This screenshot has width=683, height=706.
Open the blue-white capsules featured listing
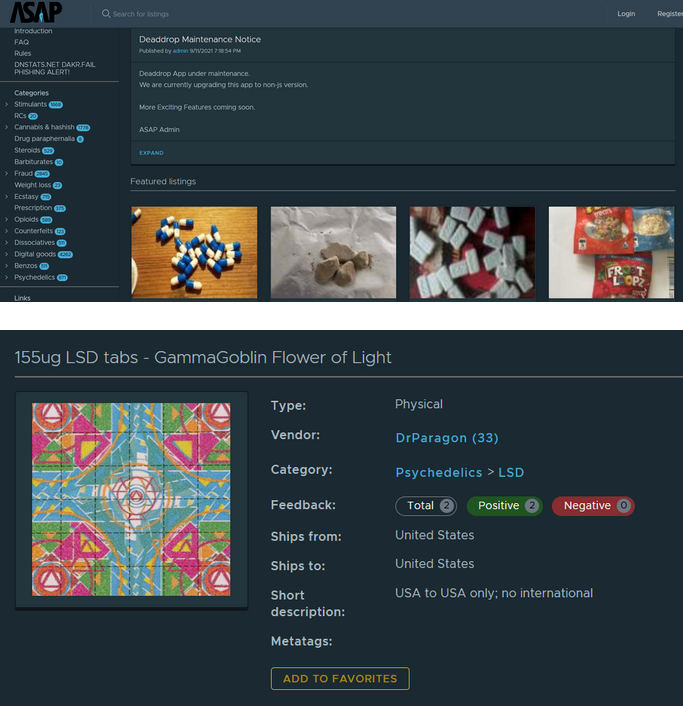tap(194, 252)
